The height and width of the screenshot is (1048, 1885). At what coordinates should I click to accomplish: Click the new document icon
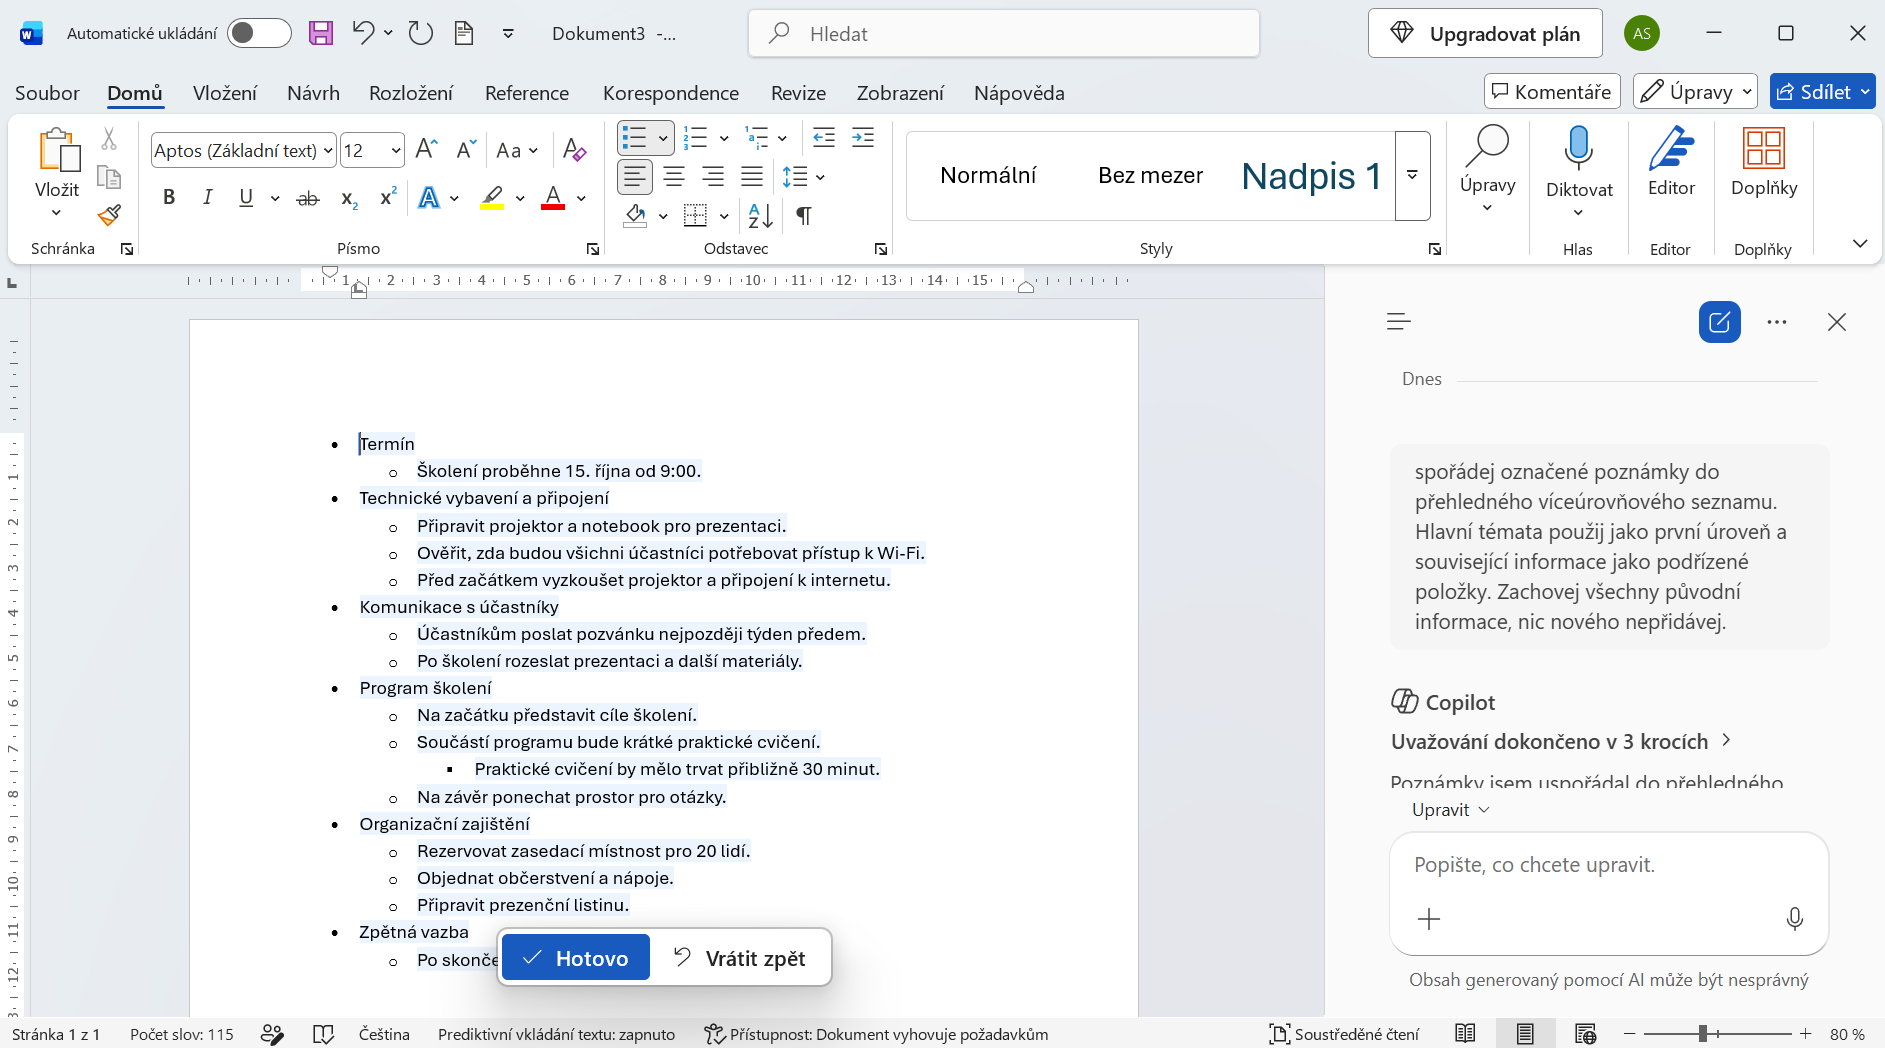464,33
